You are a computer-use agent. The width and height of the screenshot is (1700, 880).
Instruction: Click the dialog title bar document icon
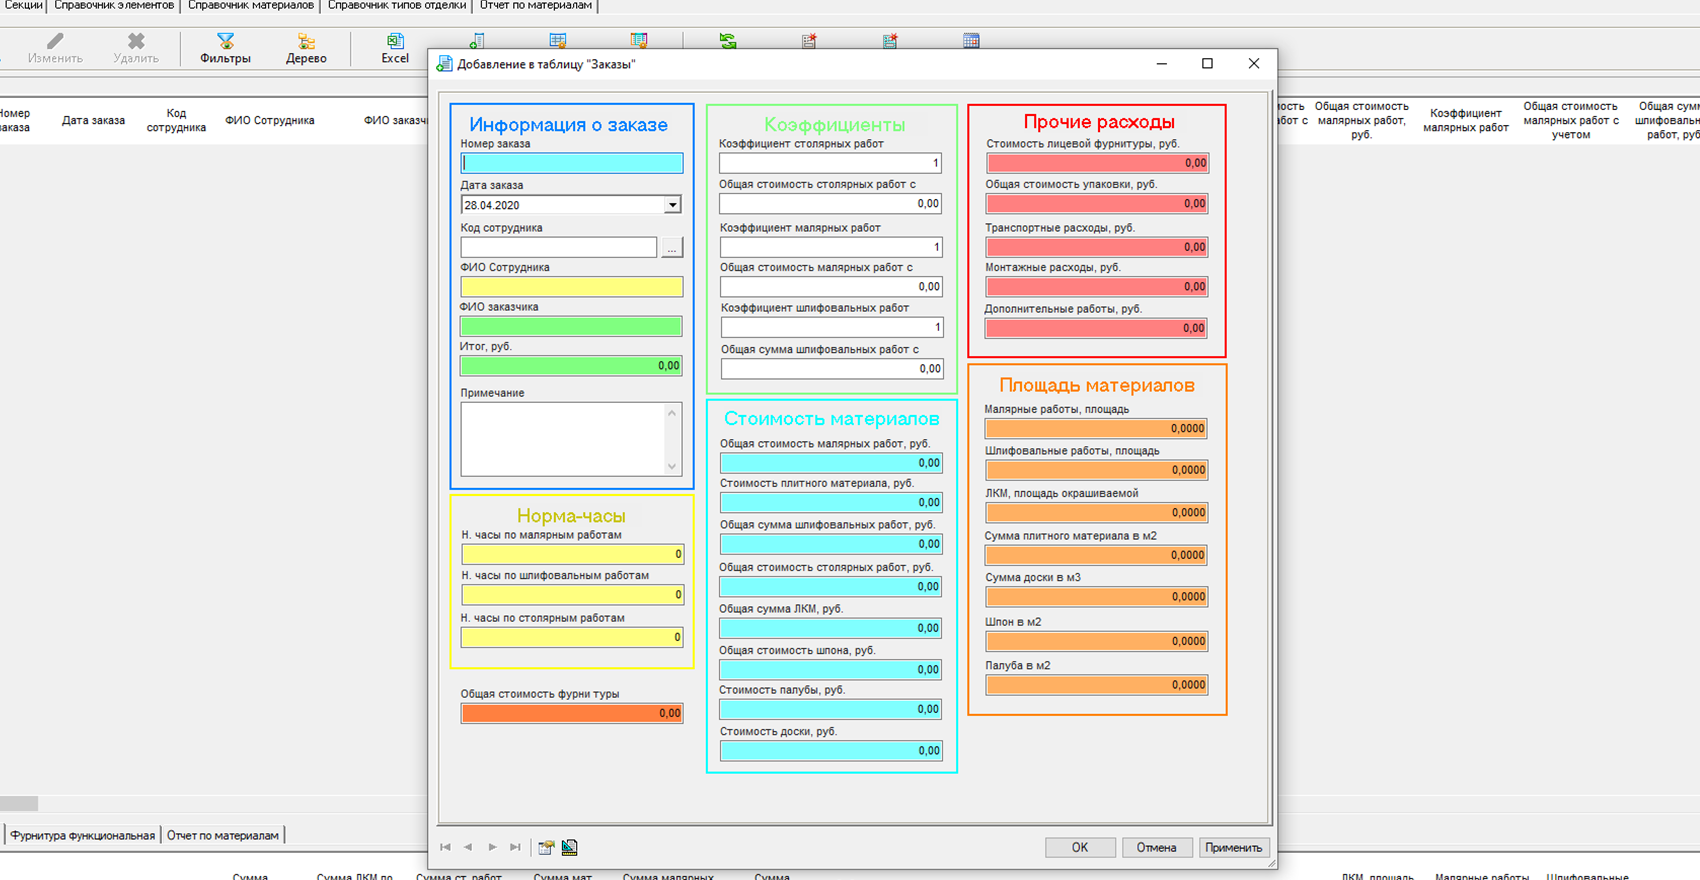444,64
